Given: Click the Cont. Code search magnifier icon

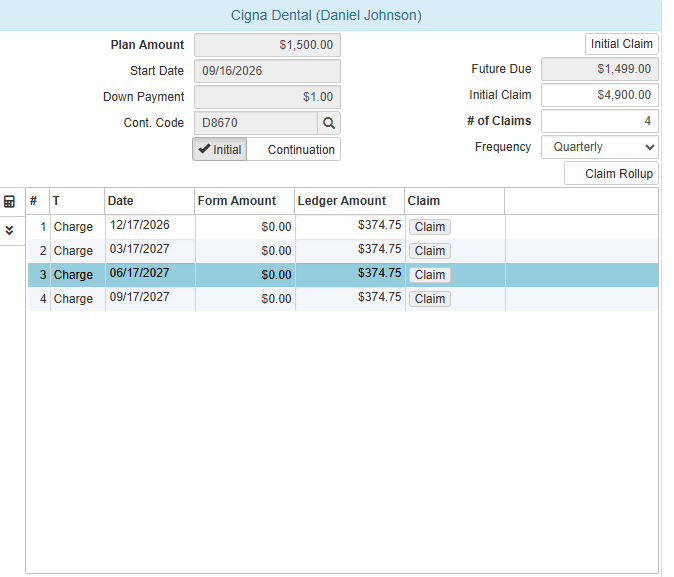Looking at the screenshot, I should click(329, 123).
